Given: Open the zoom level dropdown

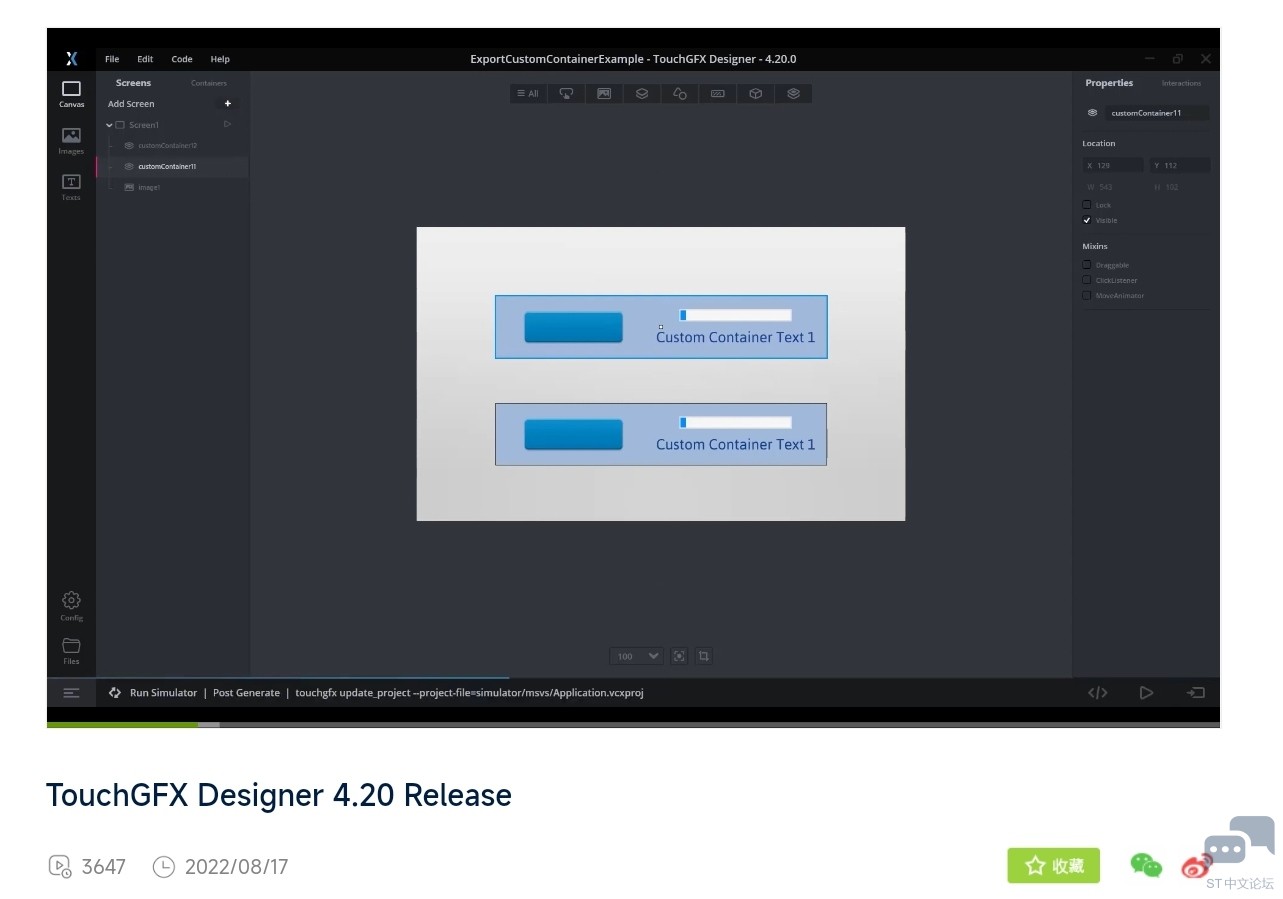Looking at the screenshot, I should 637,656.
